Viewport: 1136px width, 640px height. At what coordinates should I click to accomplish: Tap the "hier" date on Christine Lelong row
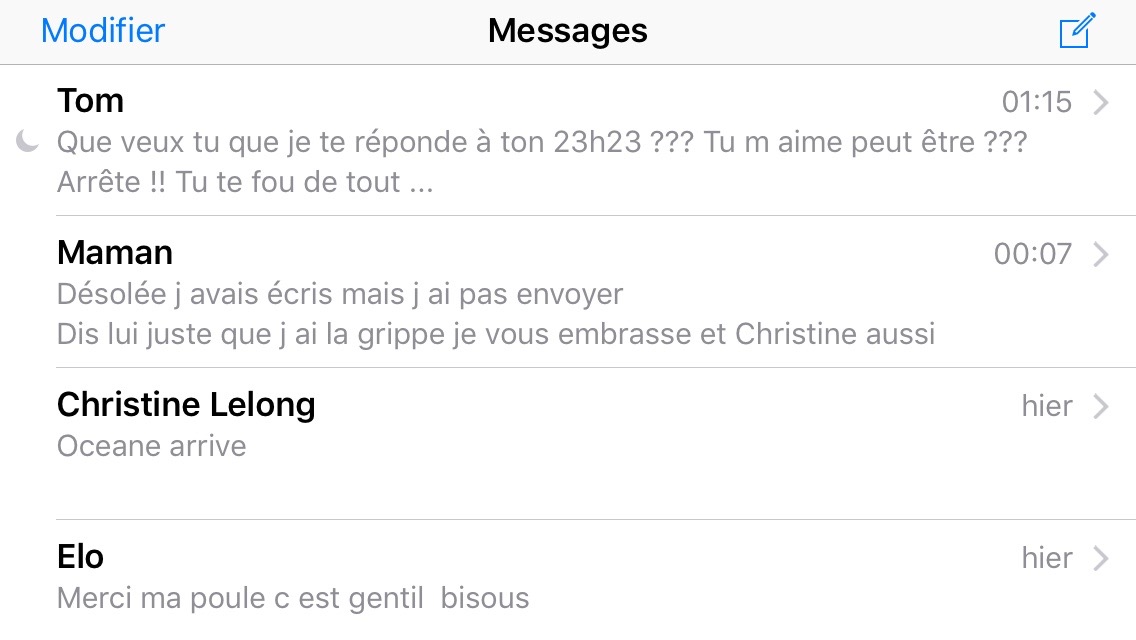(x=1047, y=406)
